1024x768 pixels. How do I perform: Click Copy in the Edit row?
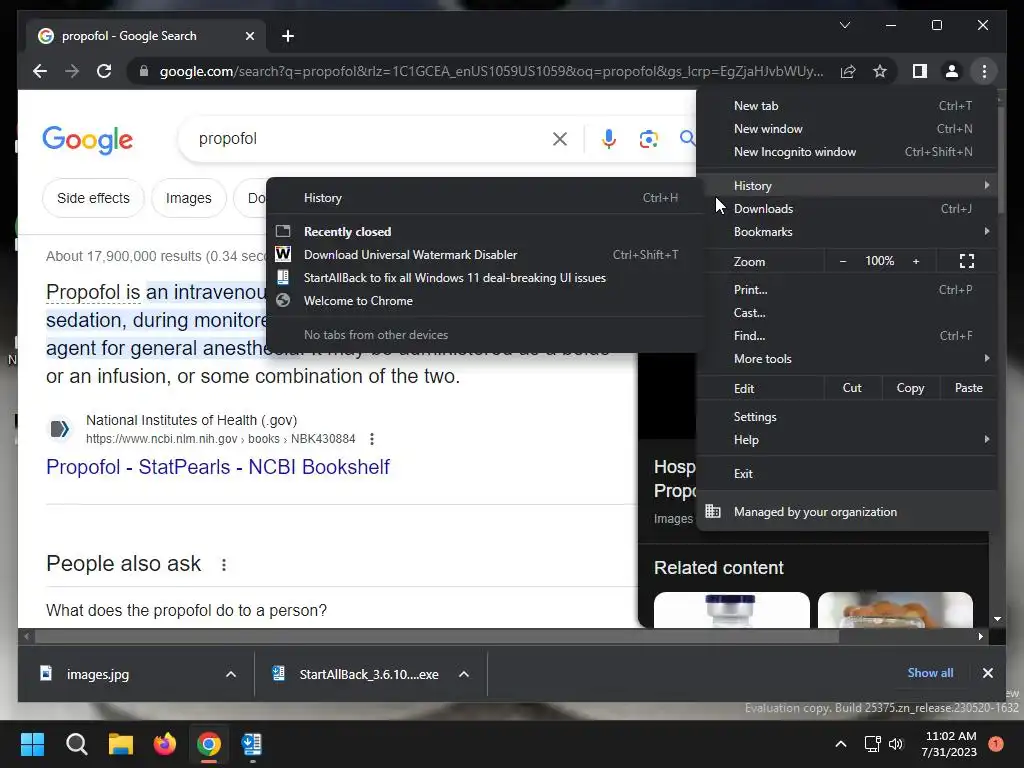tap(910, 388)
